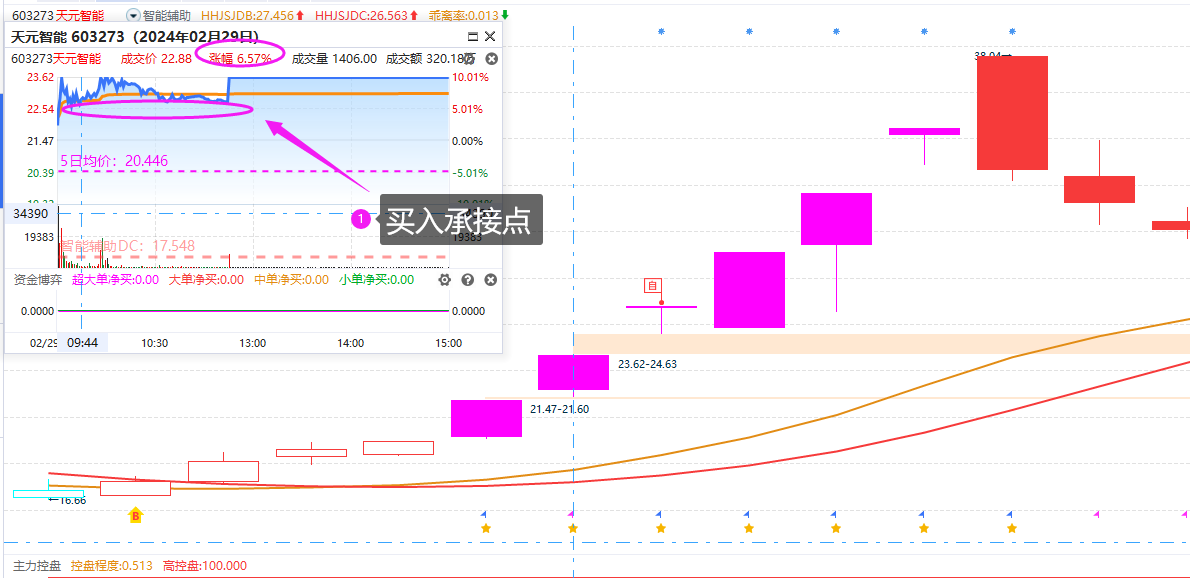The height and width of the screenshot is (578, 1190).
Task: Click the 智能辅助 indicator name in top bar
Action: (x=166, y=14)
